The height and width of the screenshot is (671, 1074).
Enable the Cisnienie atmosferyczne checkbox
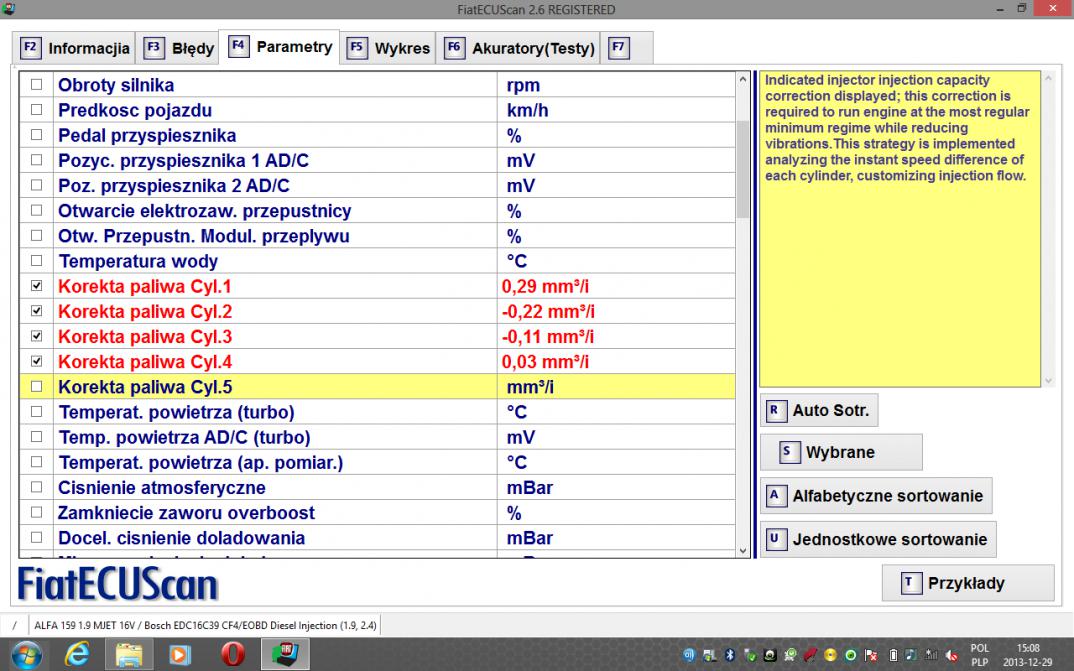[x=36, y=487]
